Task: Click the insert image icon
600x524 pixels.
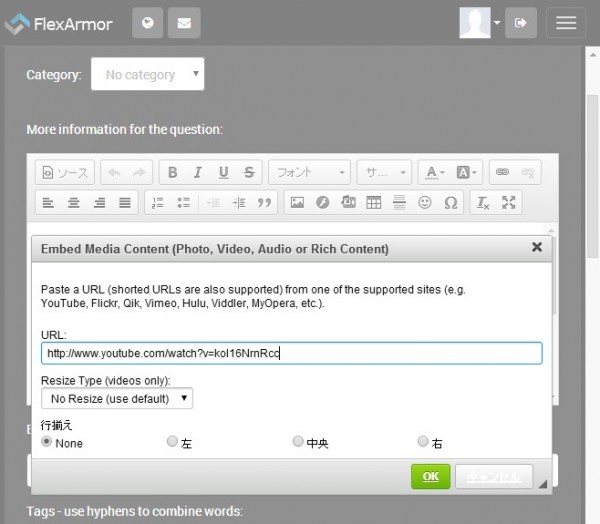Action: pyautogui.click(x=297, y=202)
